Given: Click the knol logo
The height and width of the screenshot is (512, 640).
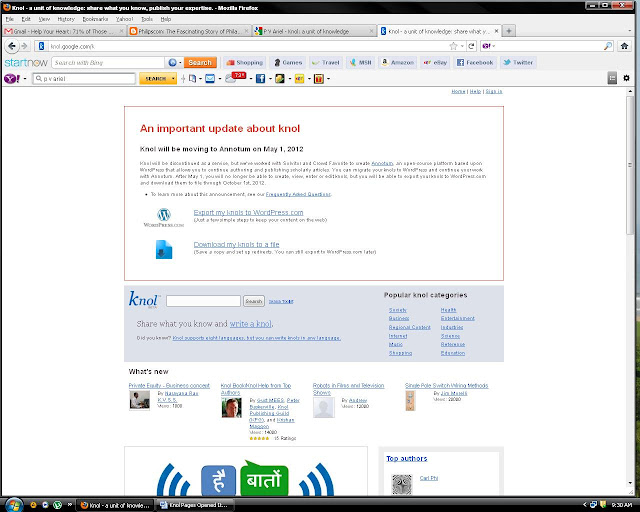Looking at the screenshot, I should coord(144,299).
